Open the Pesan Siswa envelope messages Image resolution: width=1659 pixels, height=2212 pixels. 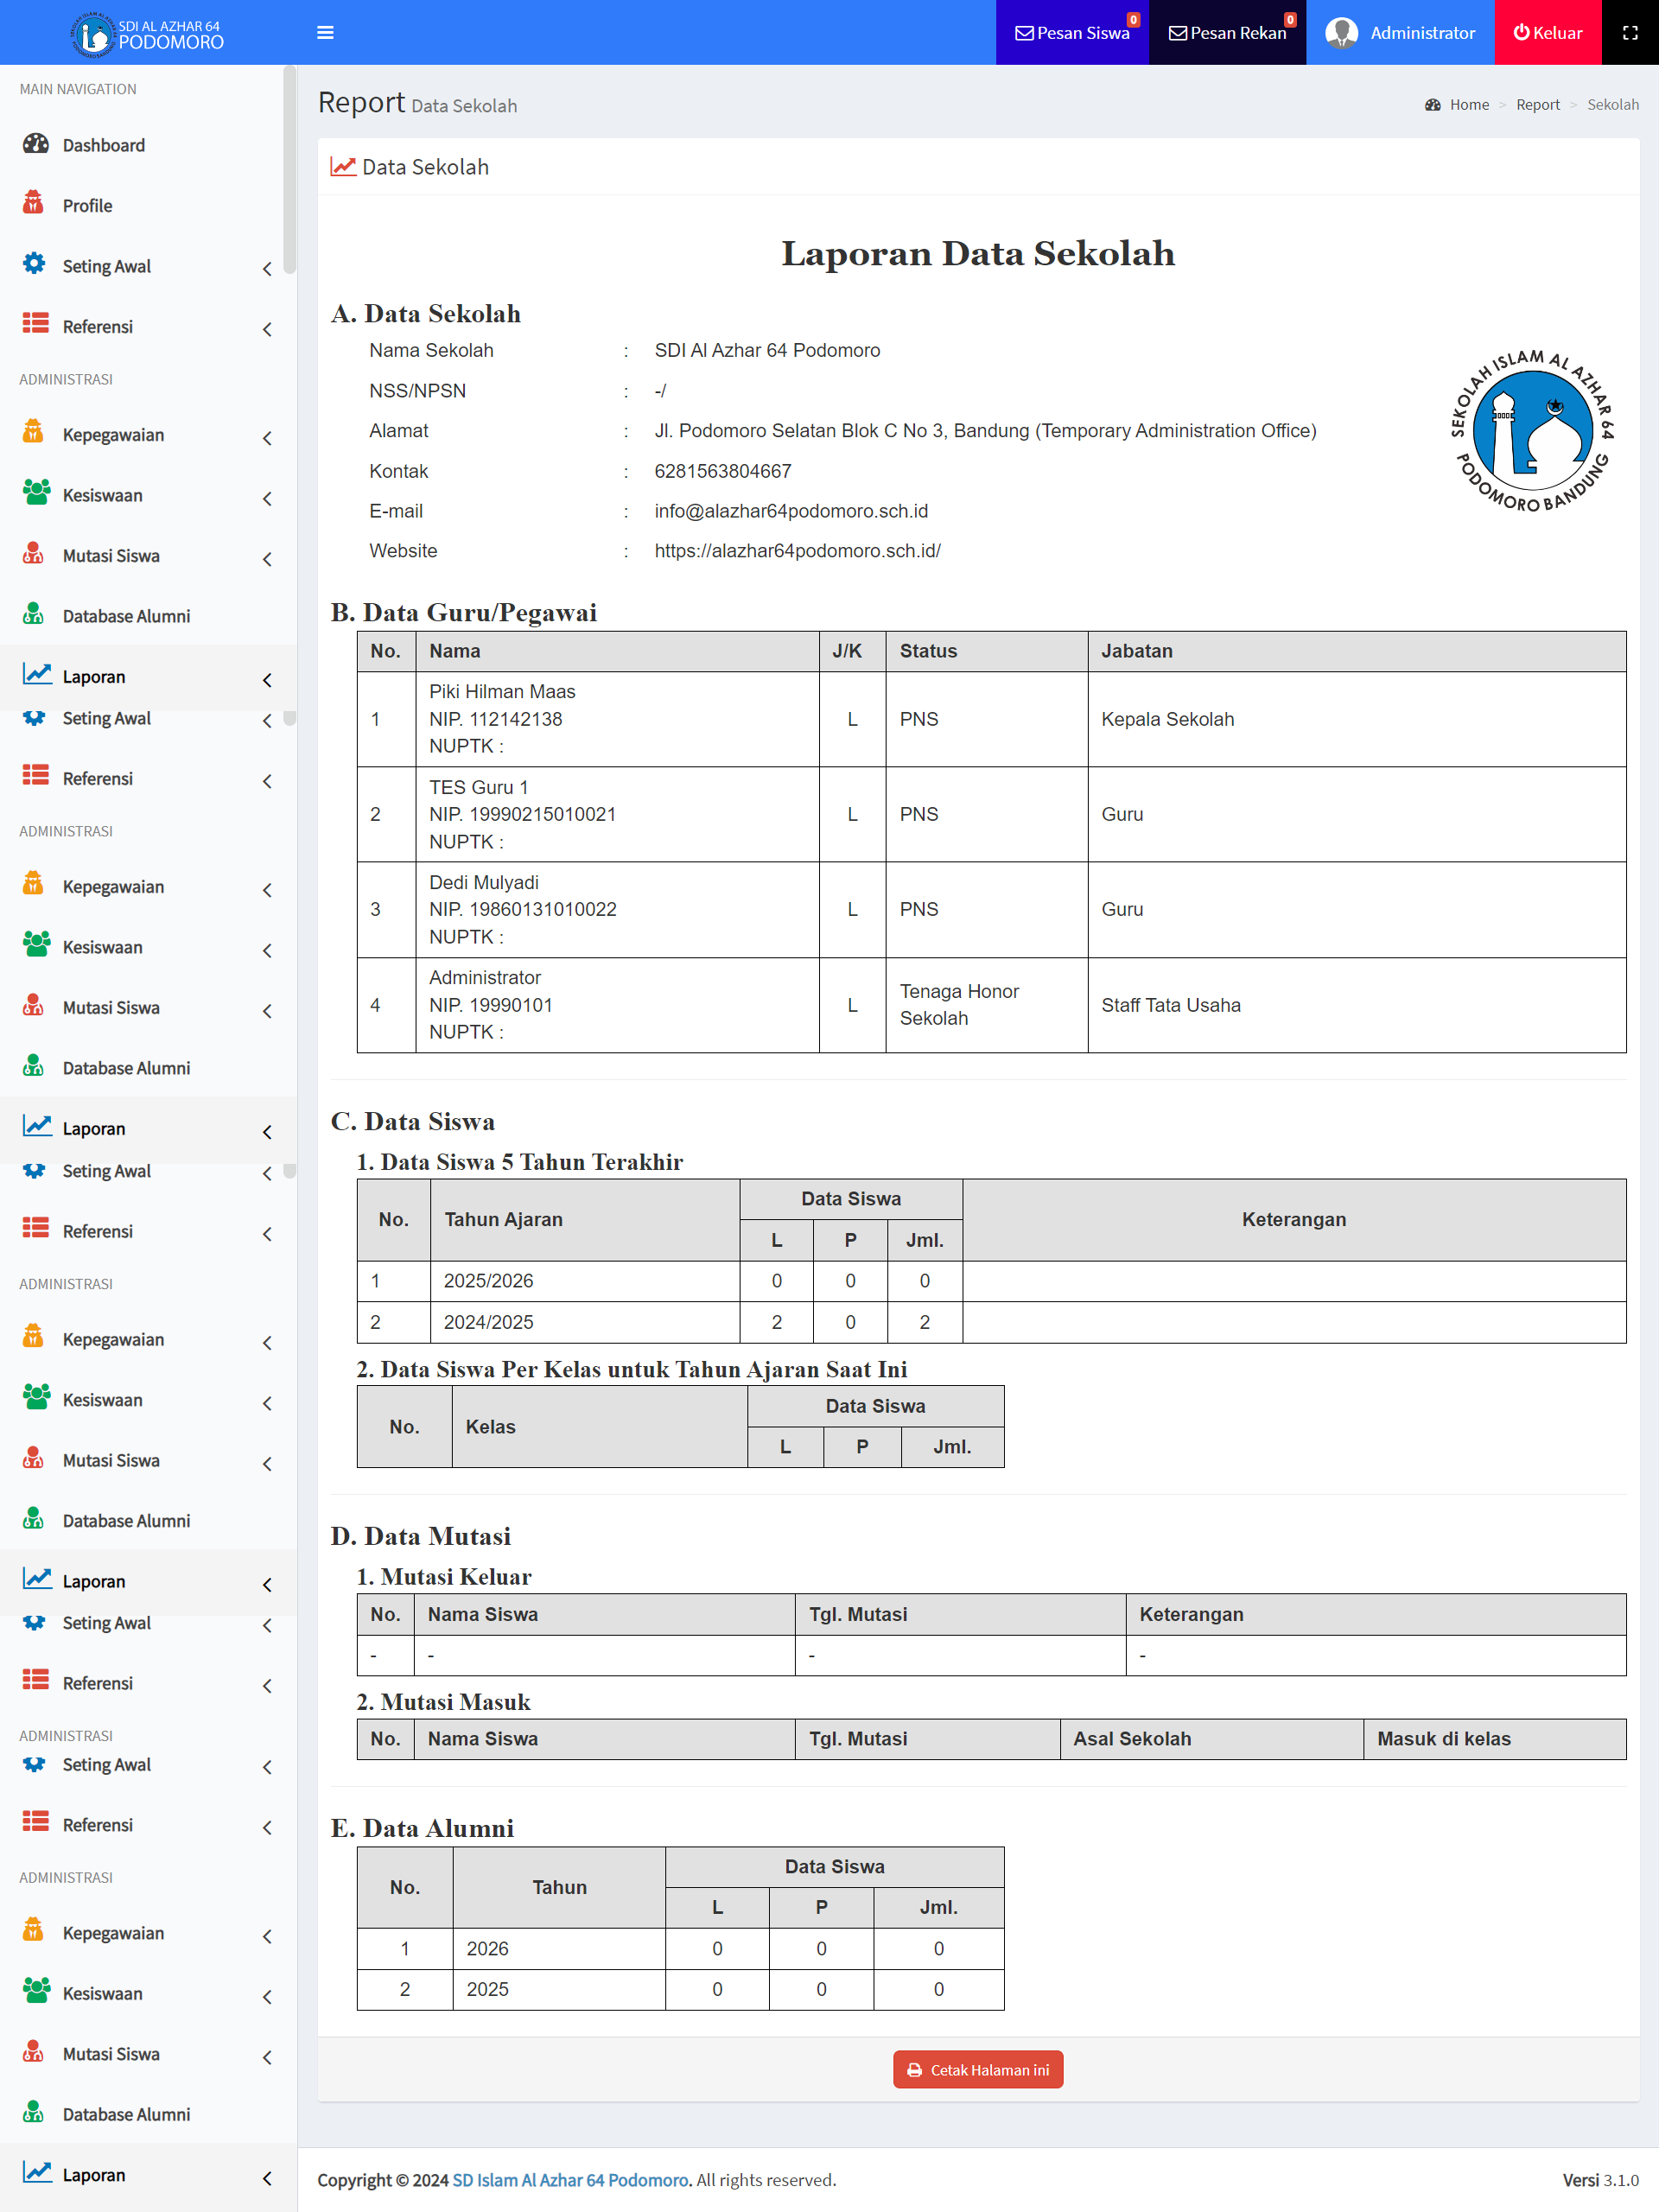coord(1072,33)
